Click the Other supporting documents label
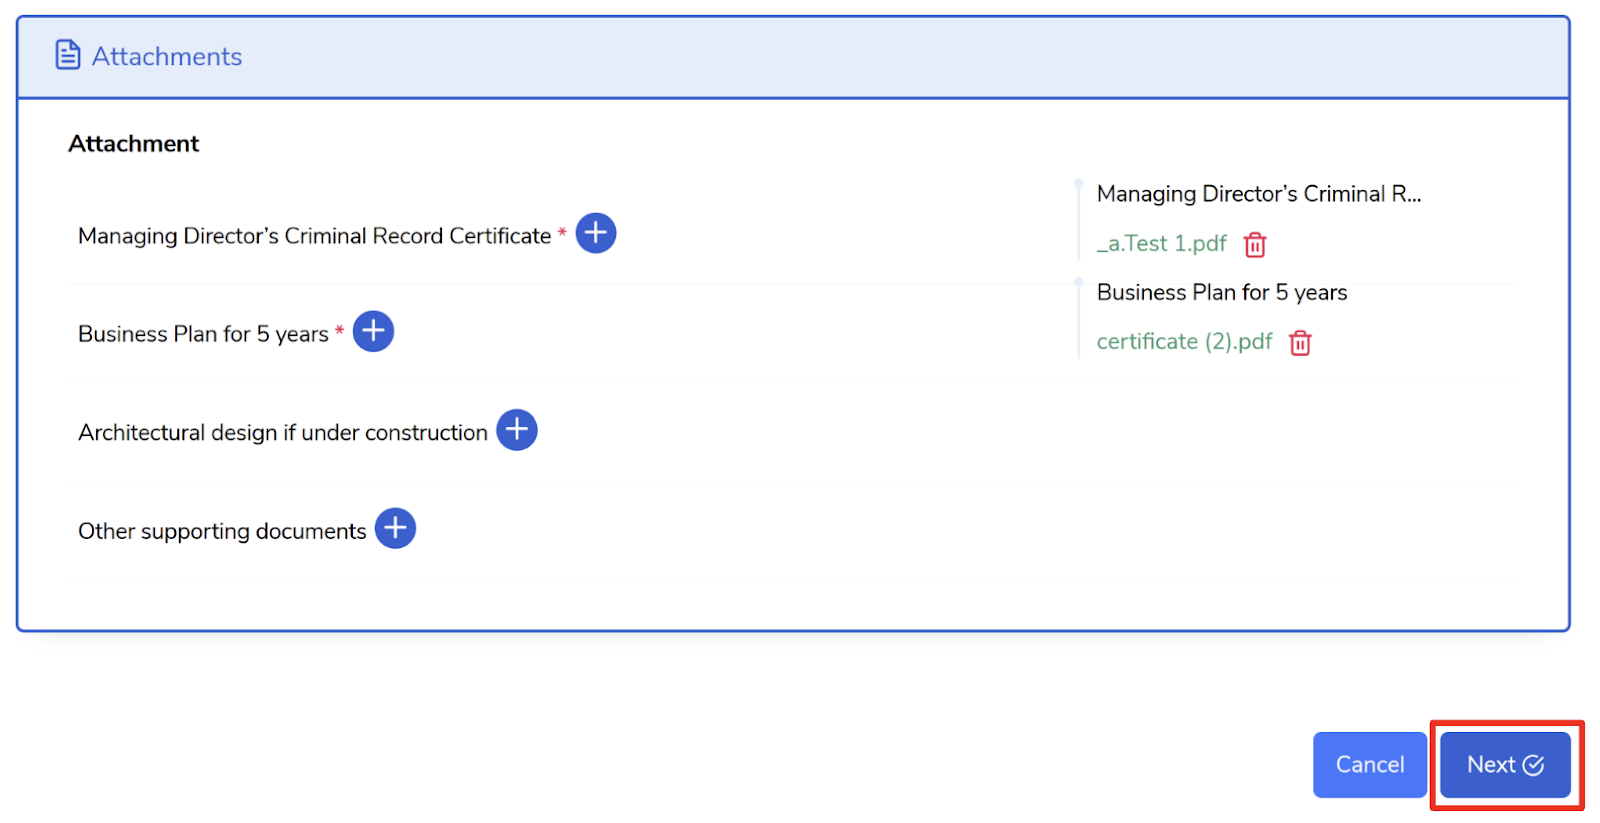 point(222,531)
